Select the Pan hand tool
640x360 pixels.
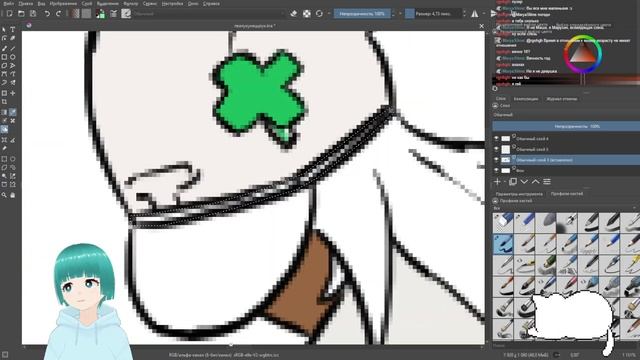click(x=13, y=195)
